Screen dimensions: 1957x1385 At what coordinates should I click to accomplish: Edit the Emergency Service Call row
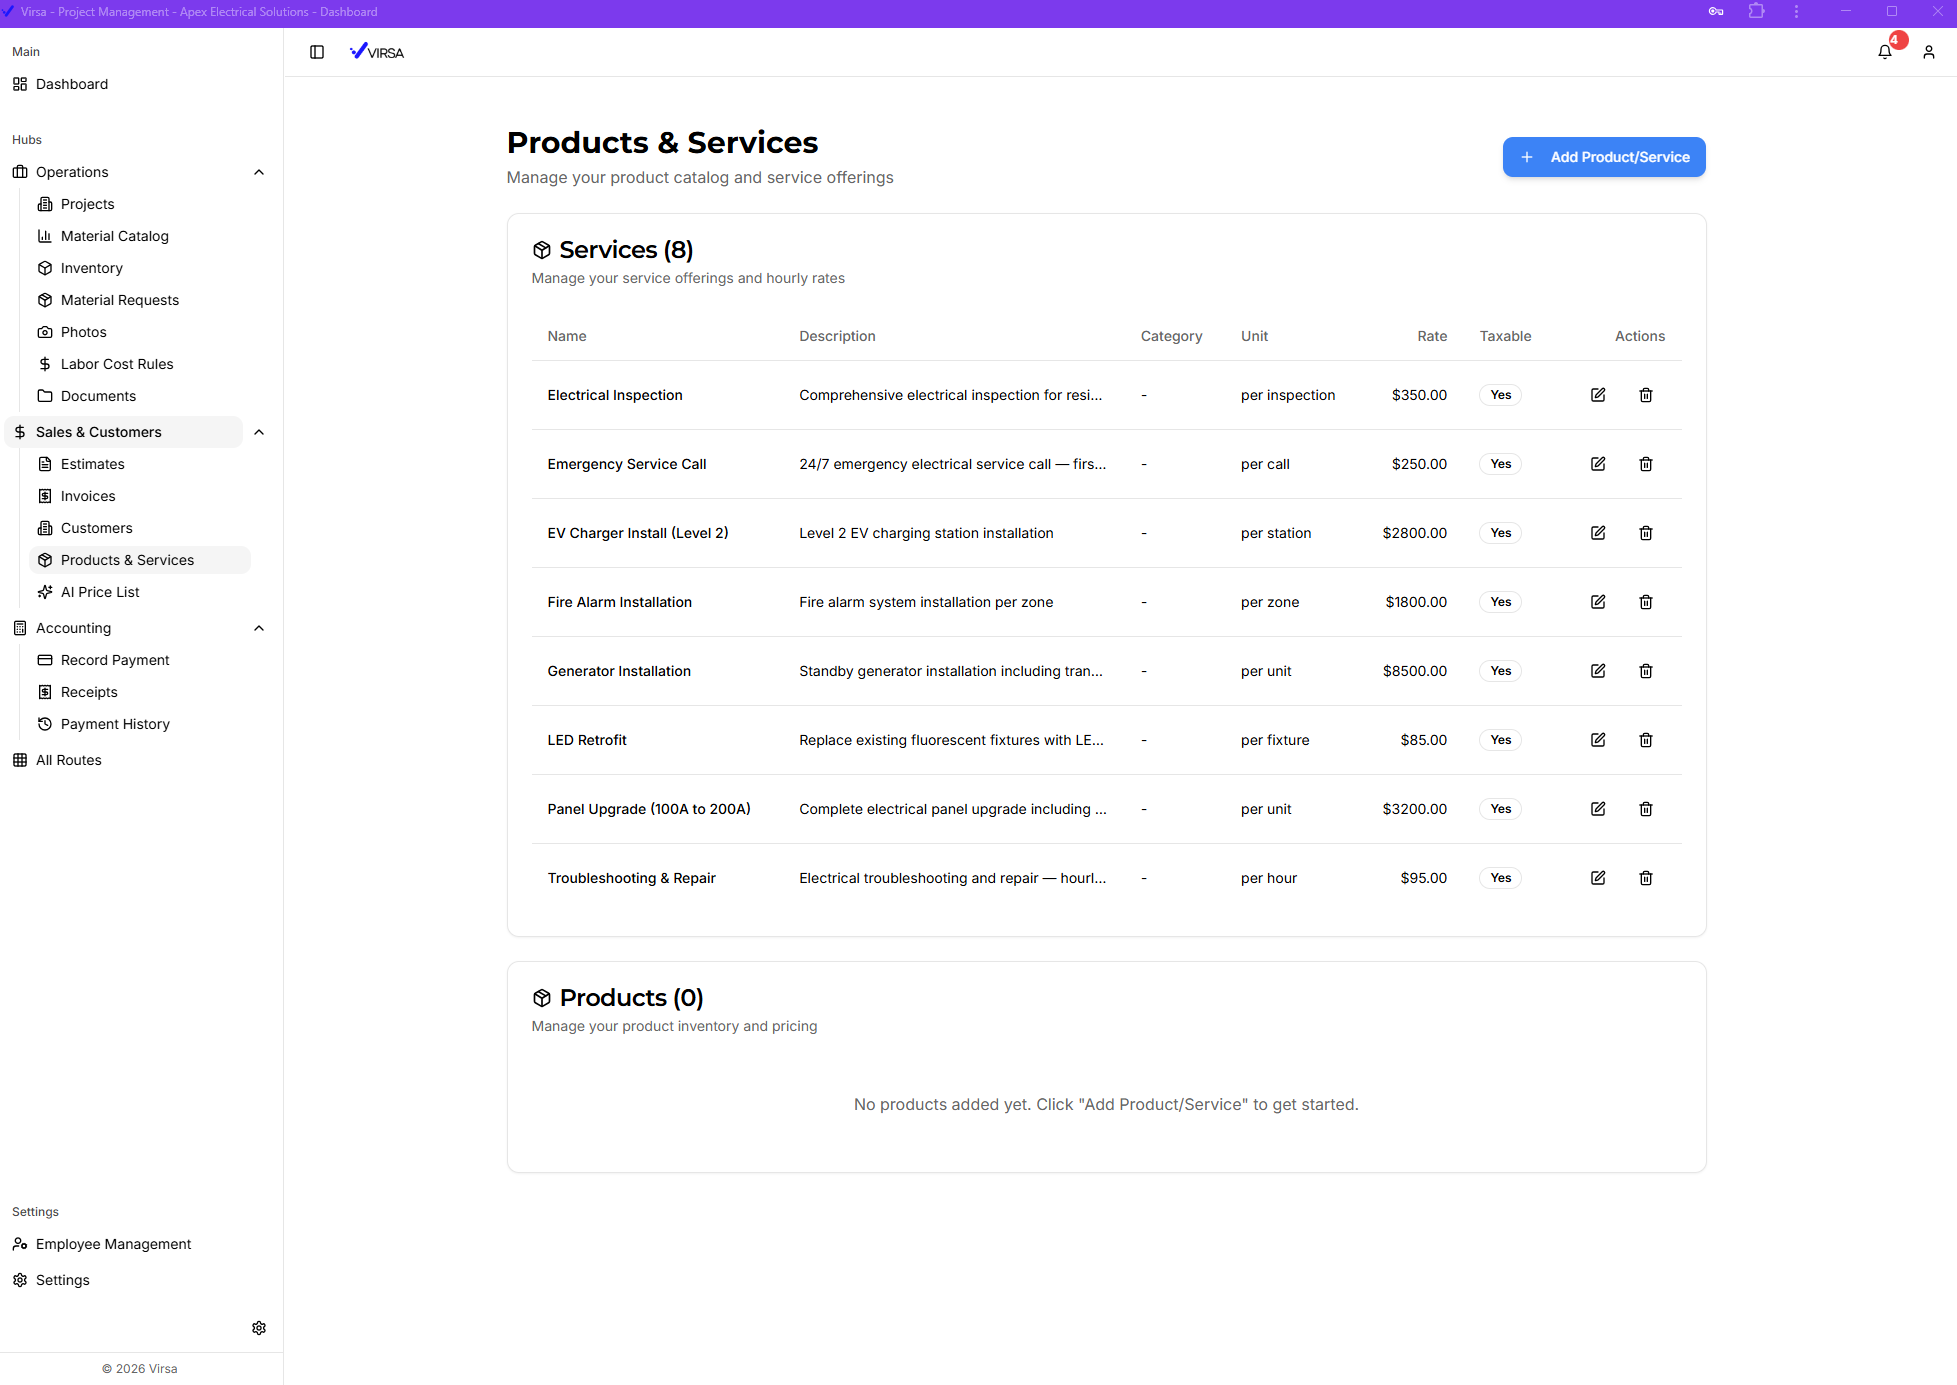(1598, 464)
